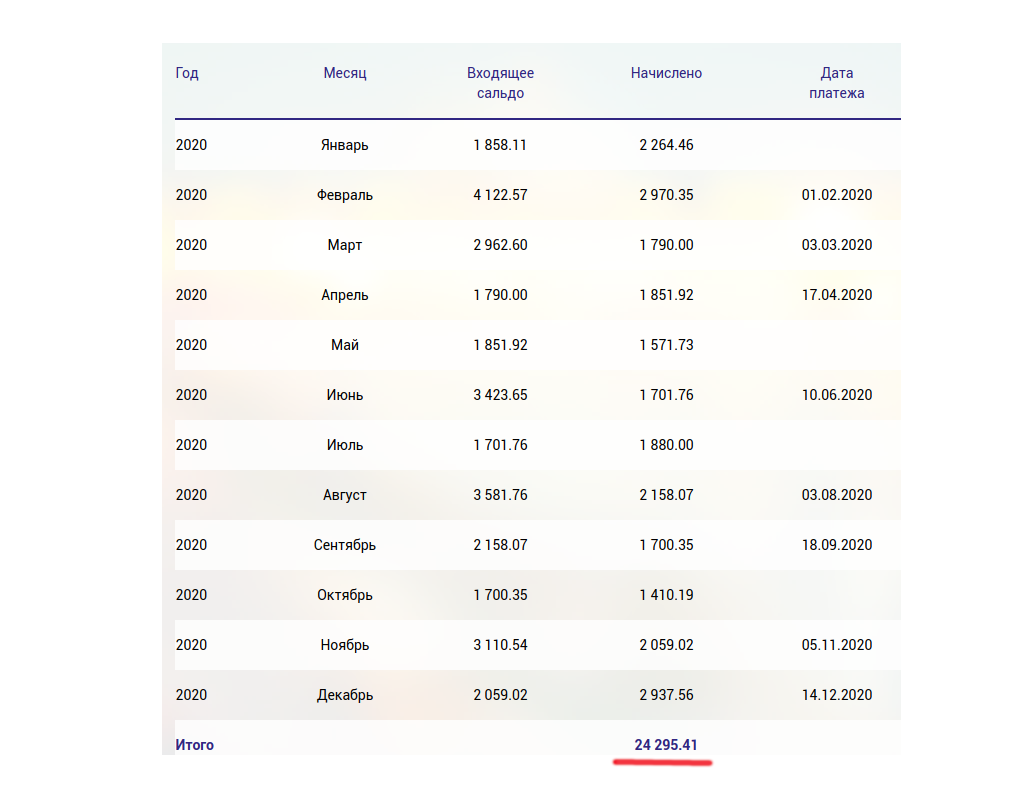Click November's incoming balance 3 110.54
Screen dimensions: 1024x800
click(500, 645)
